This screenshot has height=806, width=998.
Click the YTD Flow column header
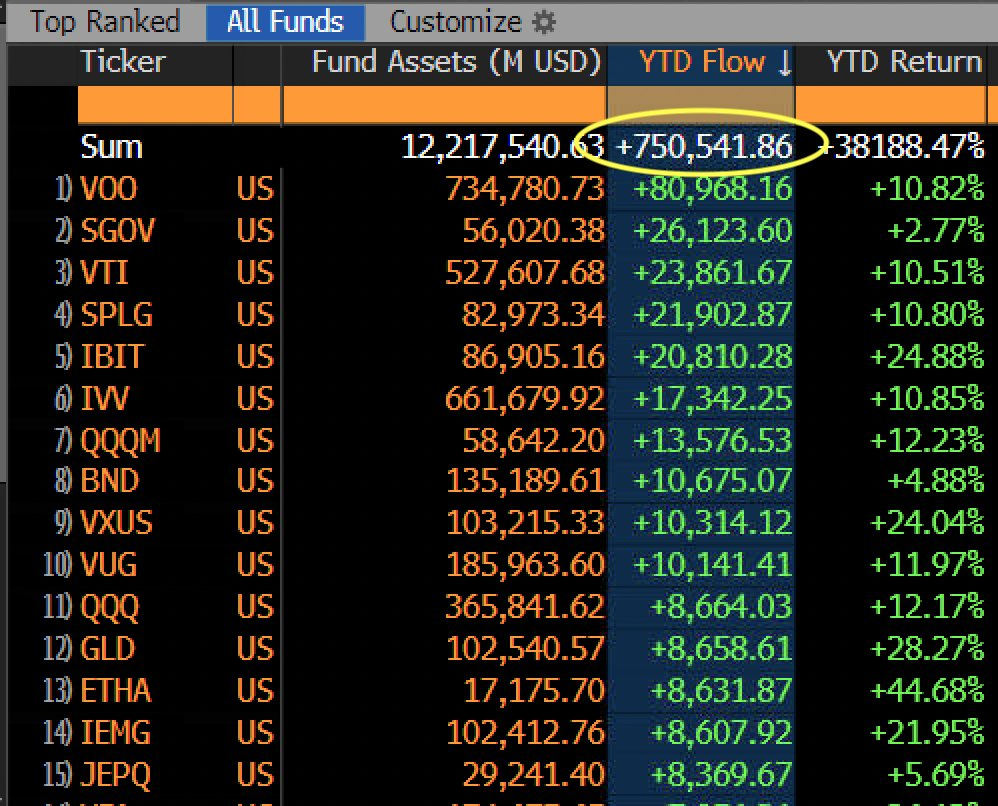(701, 62)
